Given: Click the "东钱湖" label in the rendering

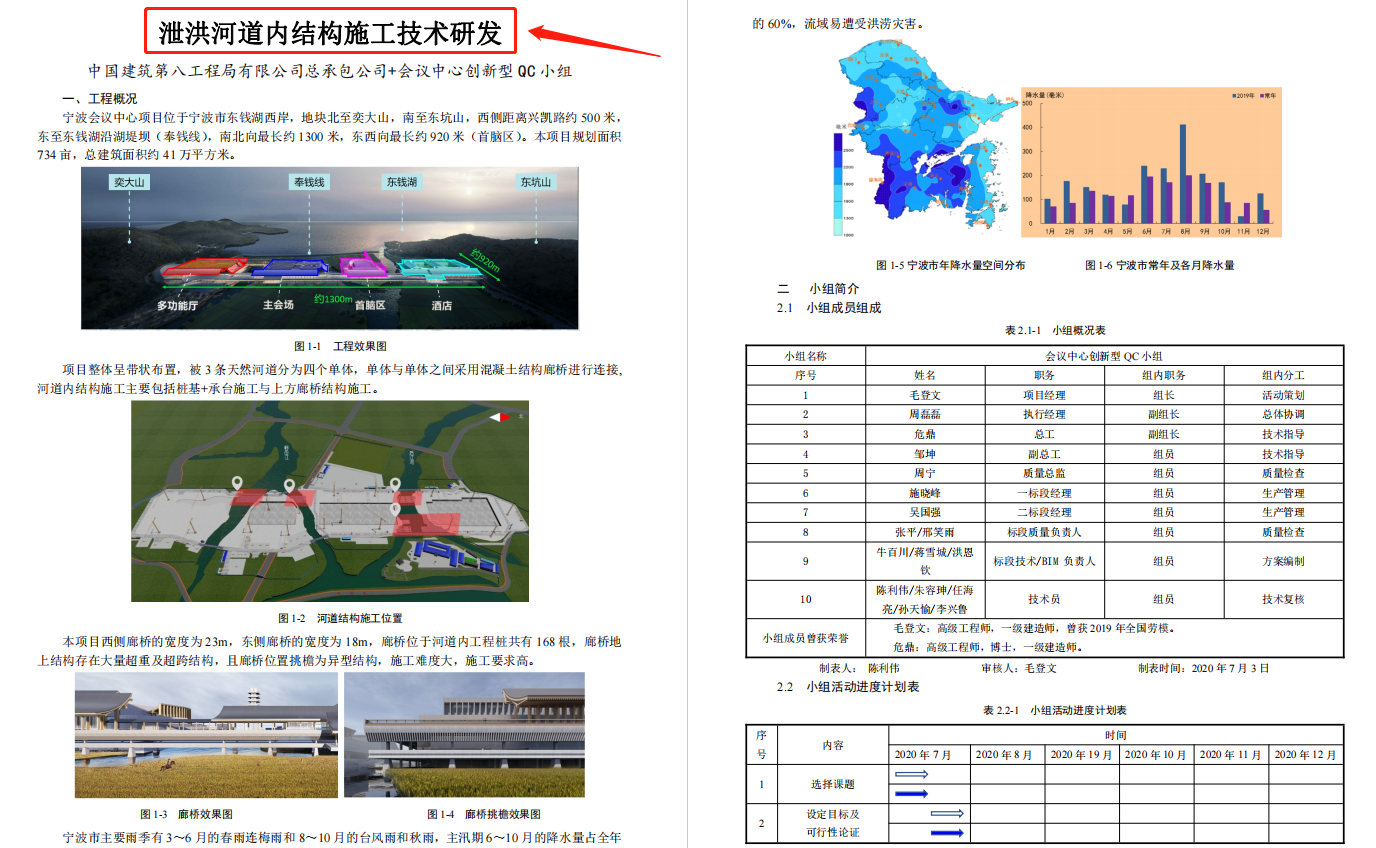Looking at the screenshot, I should pyautogui.click(x=402, y=183).
